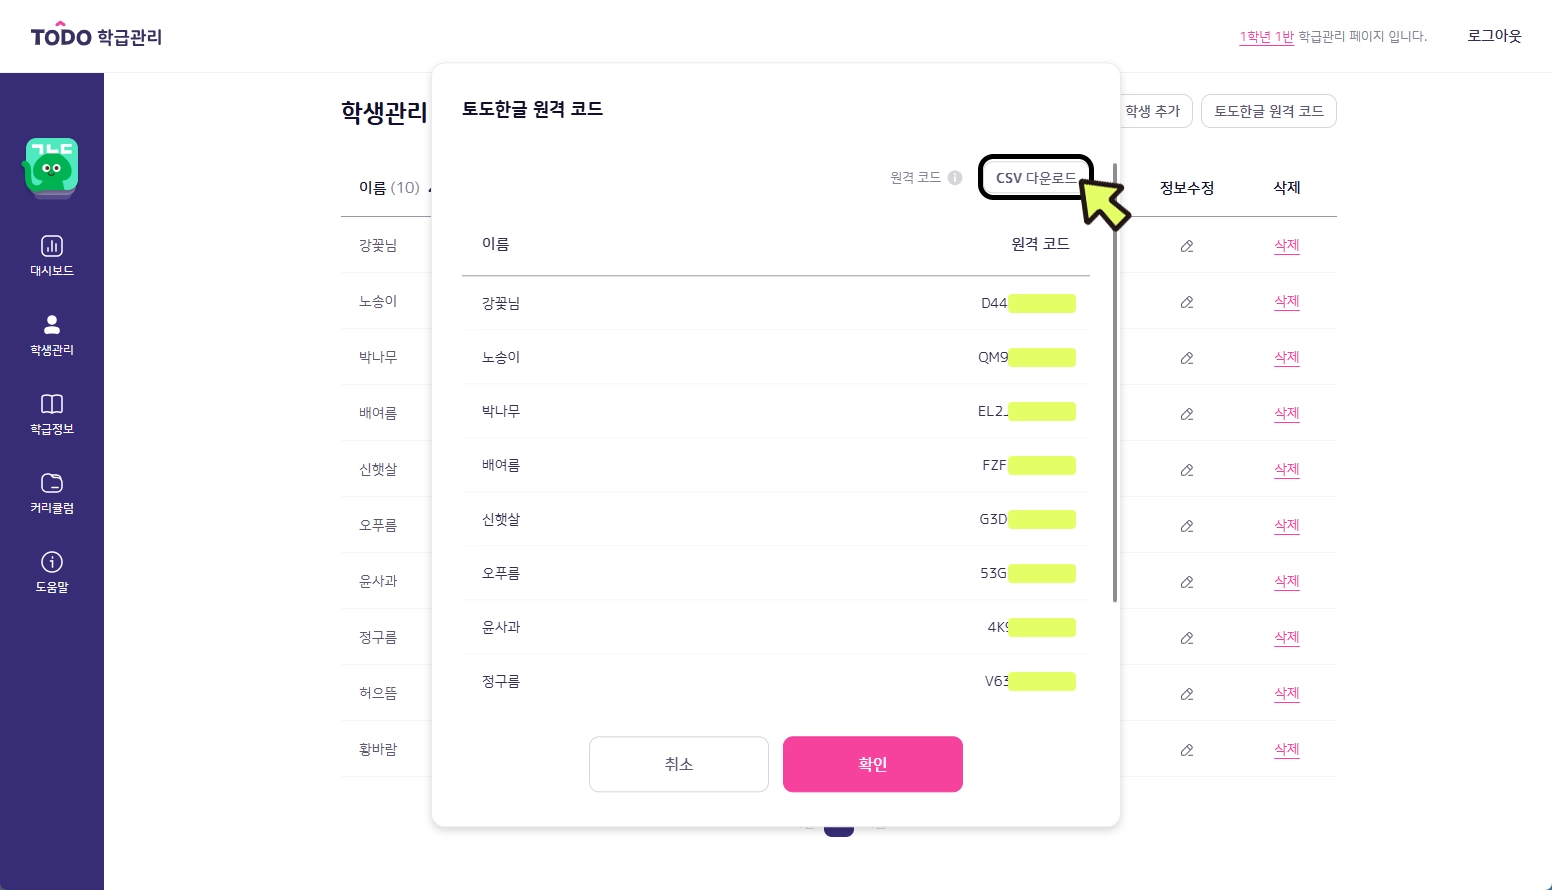Open the Dashboard (대시보드) sidebar icon
Screen dimensions: 1552x890
pos(52,246)
